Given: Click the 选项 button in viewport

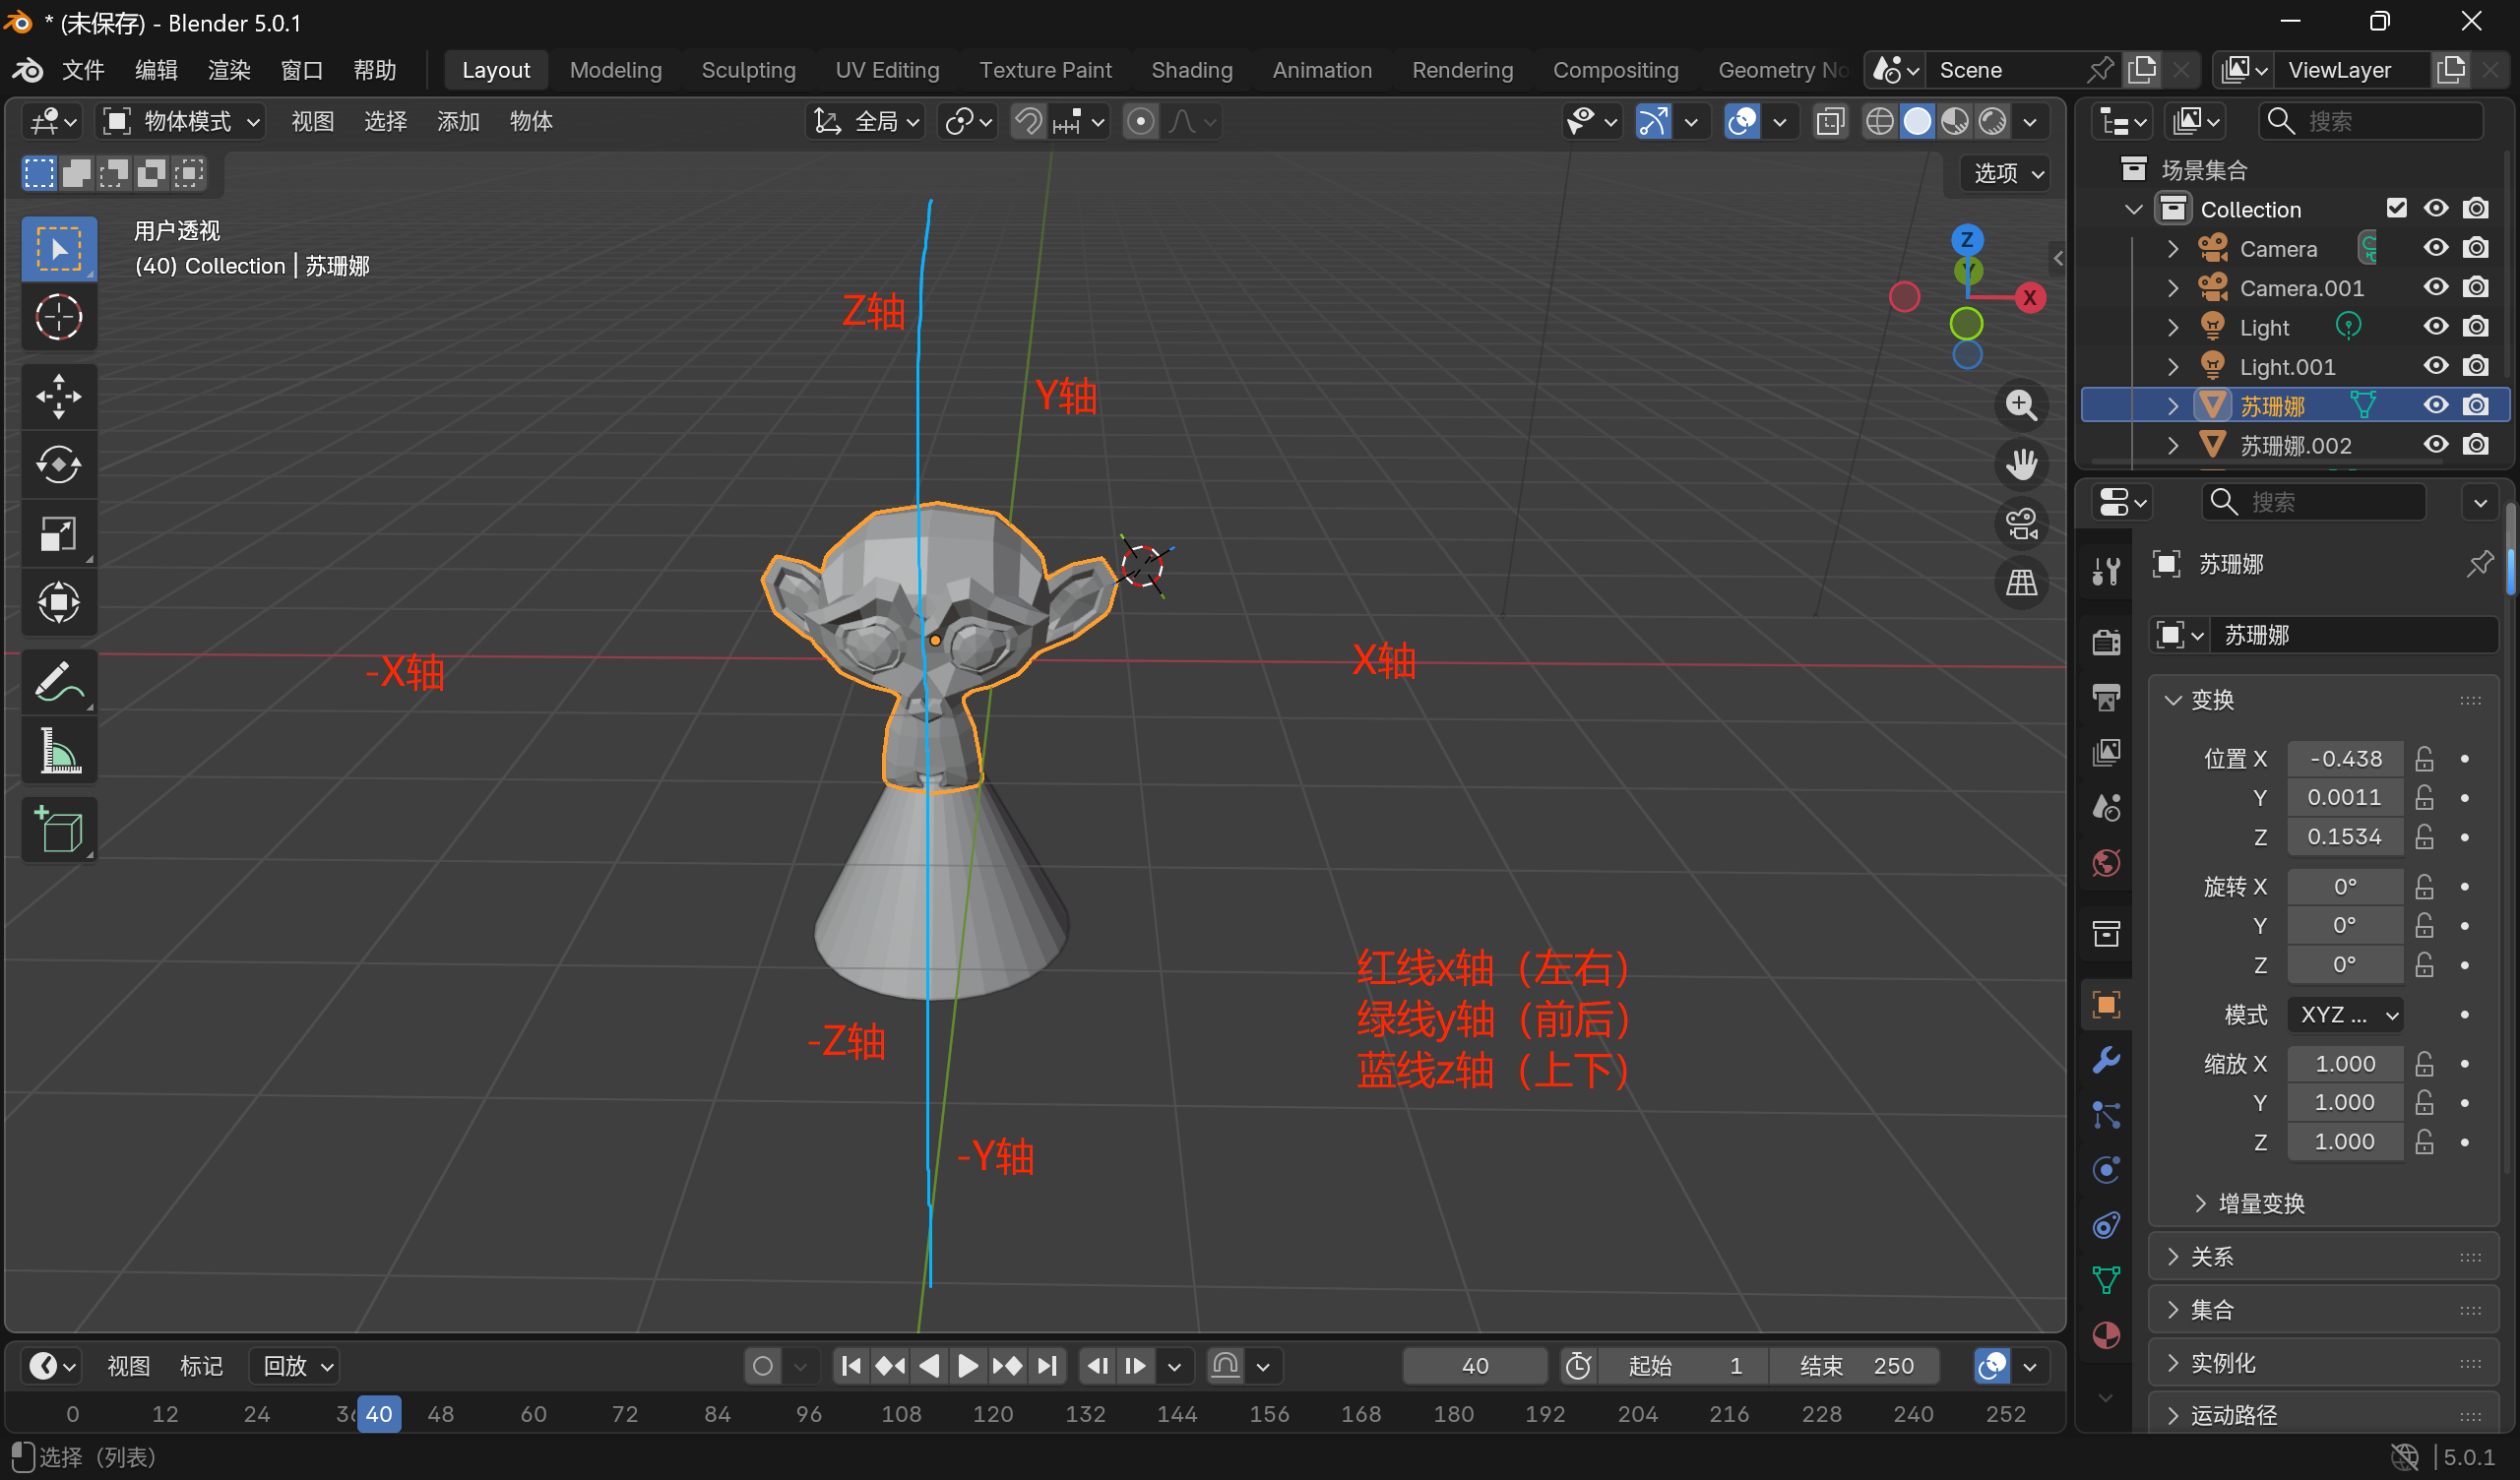Looking at the screenshot, I should coord(2008,173).
